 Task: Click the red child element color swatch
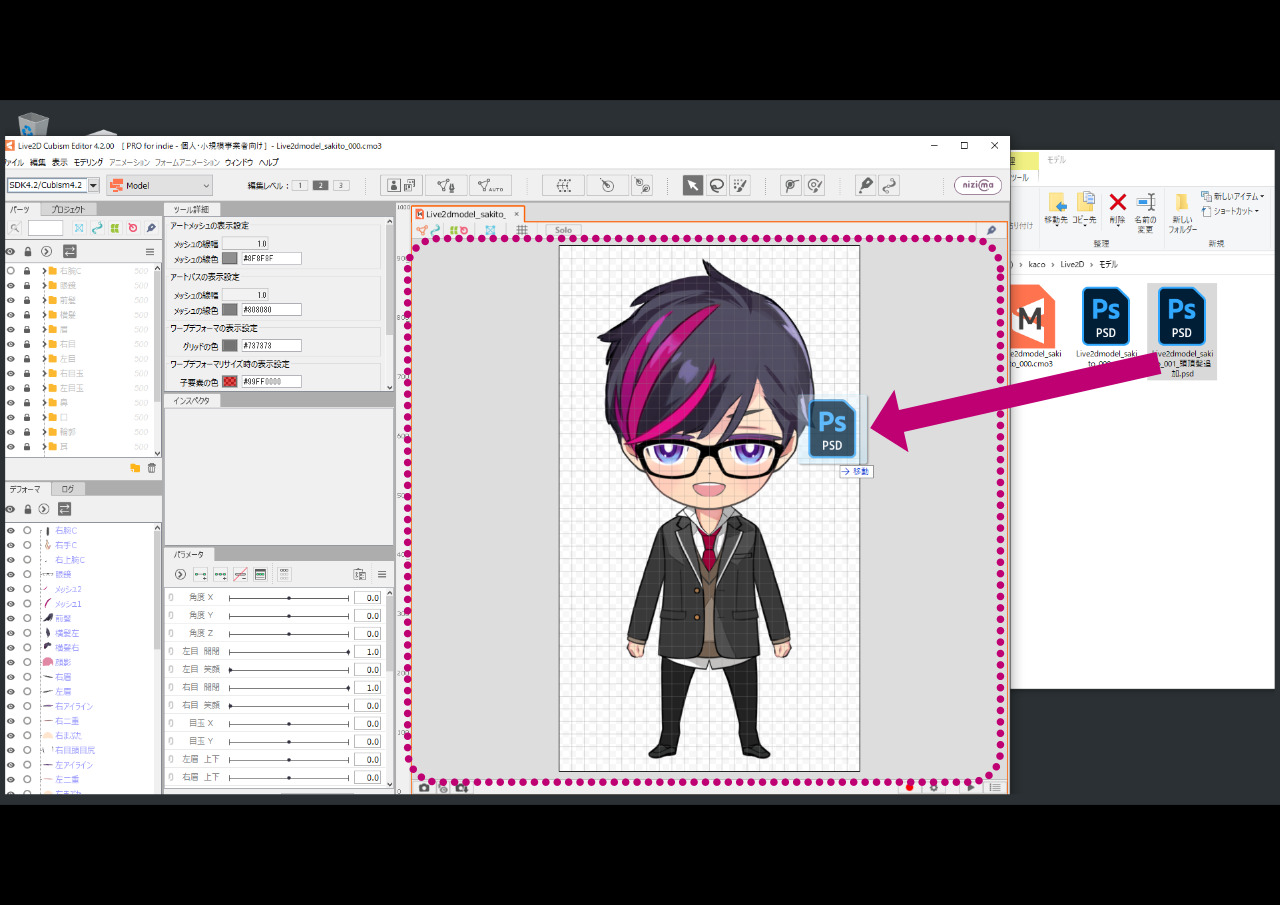click(230, 382)
